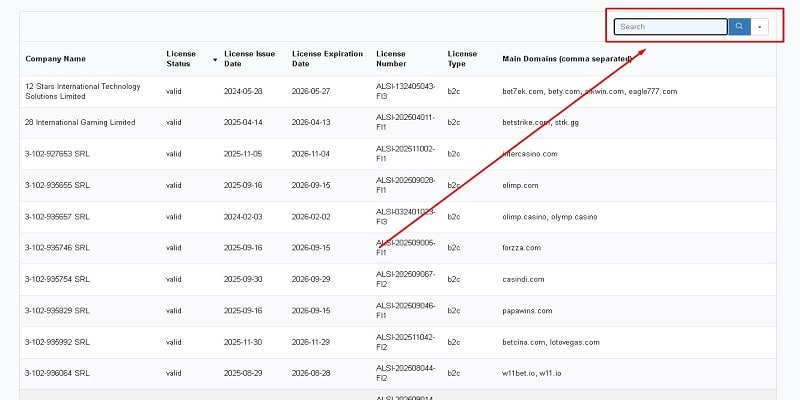The height and width of the screenshot is (400, 800).
Task: Click license number ALSI-202509046-FI1
Action: click(406, 311)
